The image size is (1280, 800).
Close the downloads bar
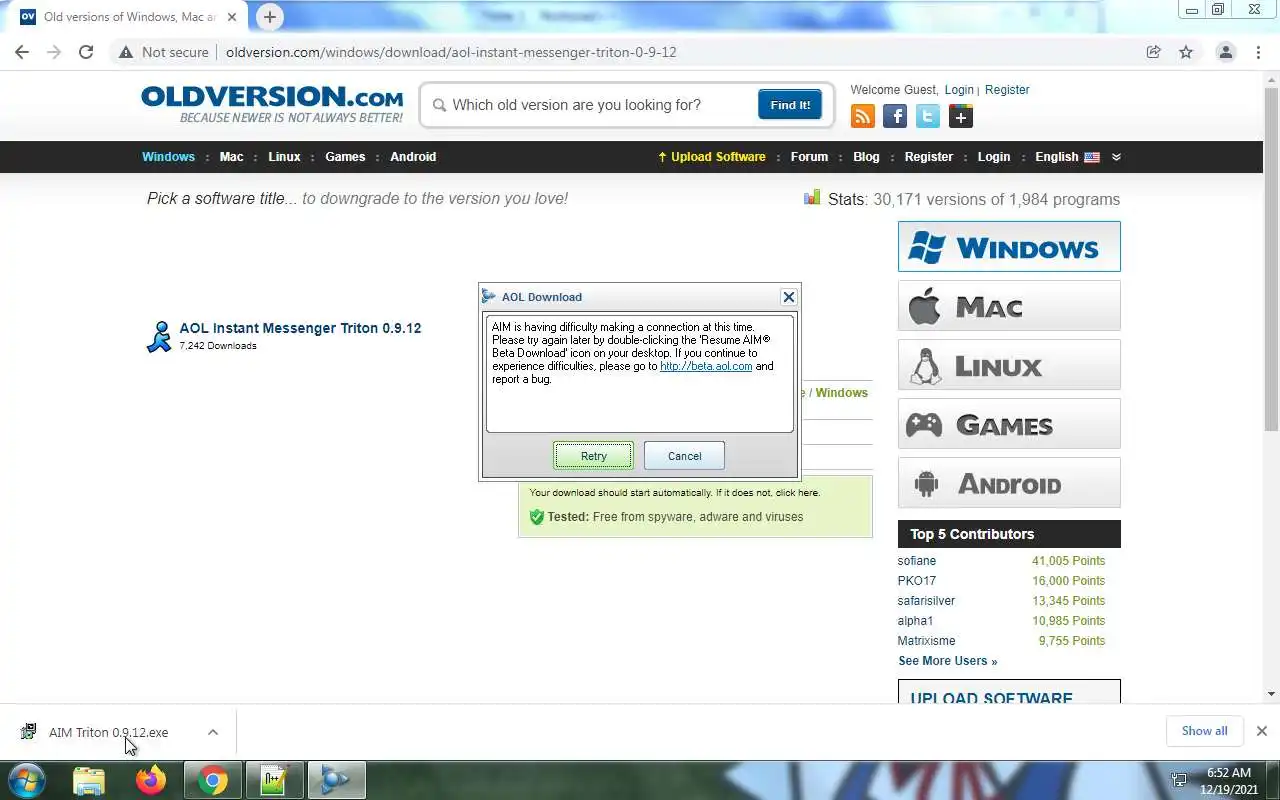click(1261, 731)
